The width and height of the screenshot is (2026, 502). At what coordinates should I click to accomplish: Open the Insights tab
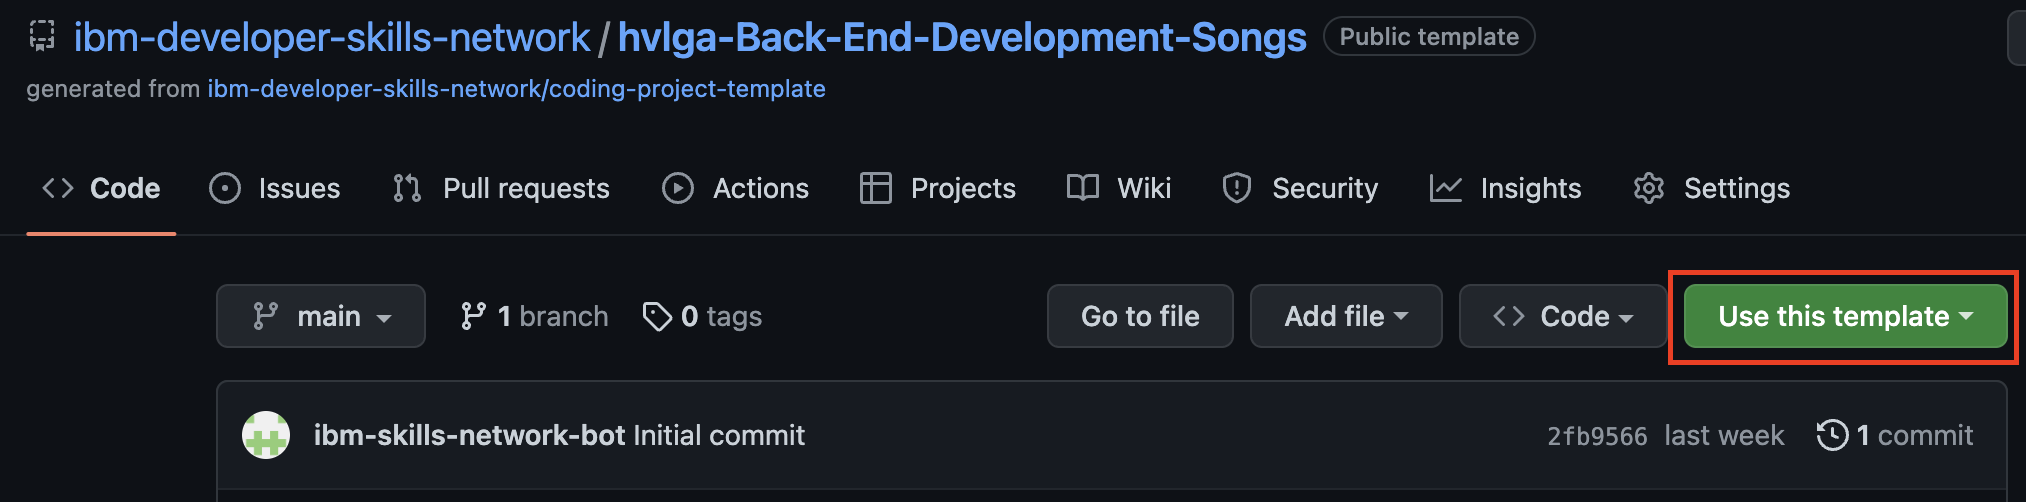click(x=1506, y=188)
